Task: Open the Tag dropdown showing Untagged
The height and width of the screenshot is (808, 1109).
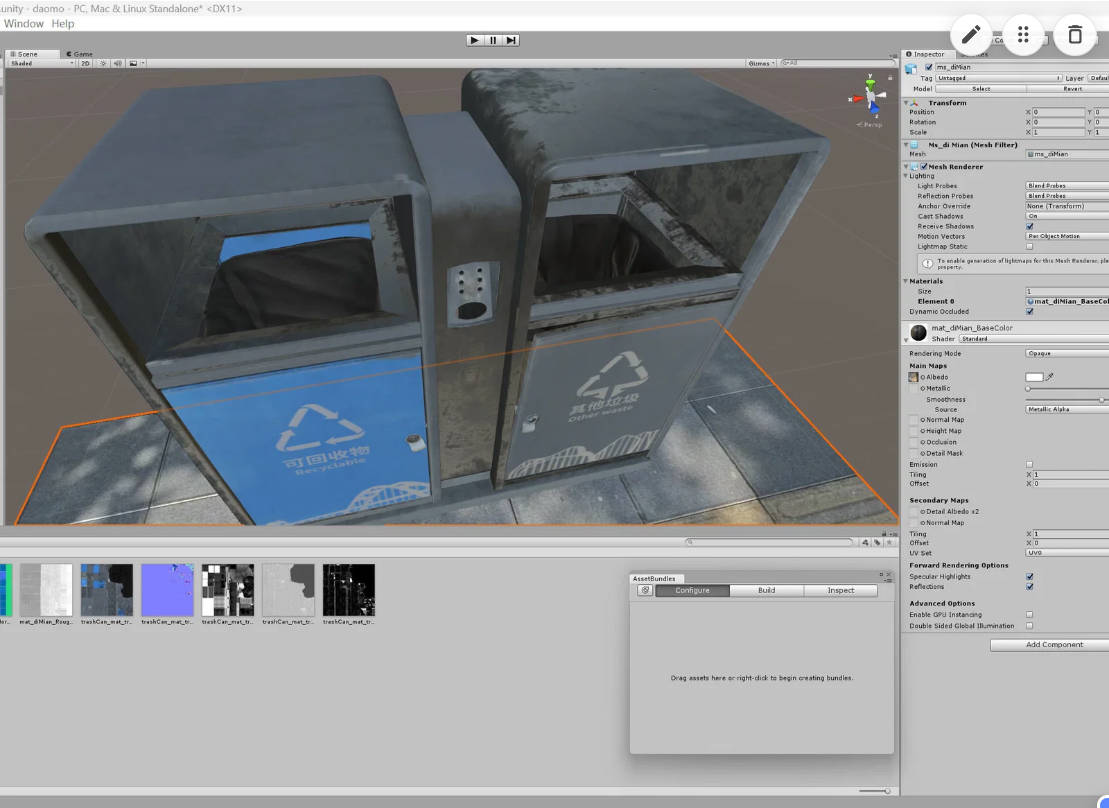Action: tap(999, 79)
